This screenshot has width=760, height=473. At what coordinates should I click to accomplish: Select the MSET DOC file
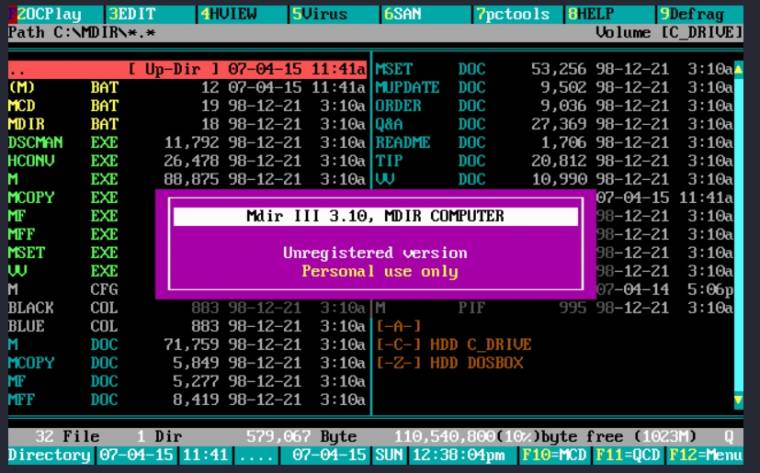click(554, 69)
